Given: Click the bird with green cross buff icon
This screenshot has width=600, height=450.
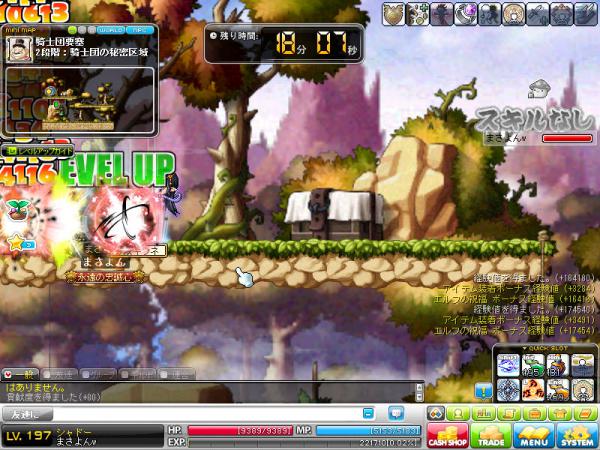Looking at the screenshot, I should (417, 15).
